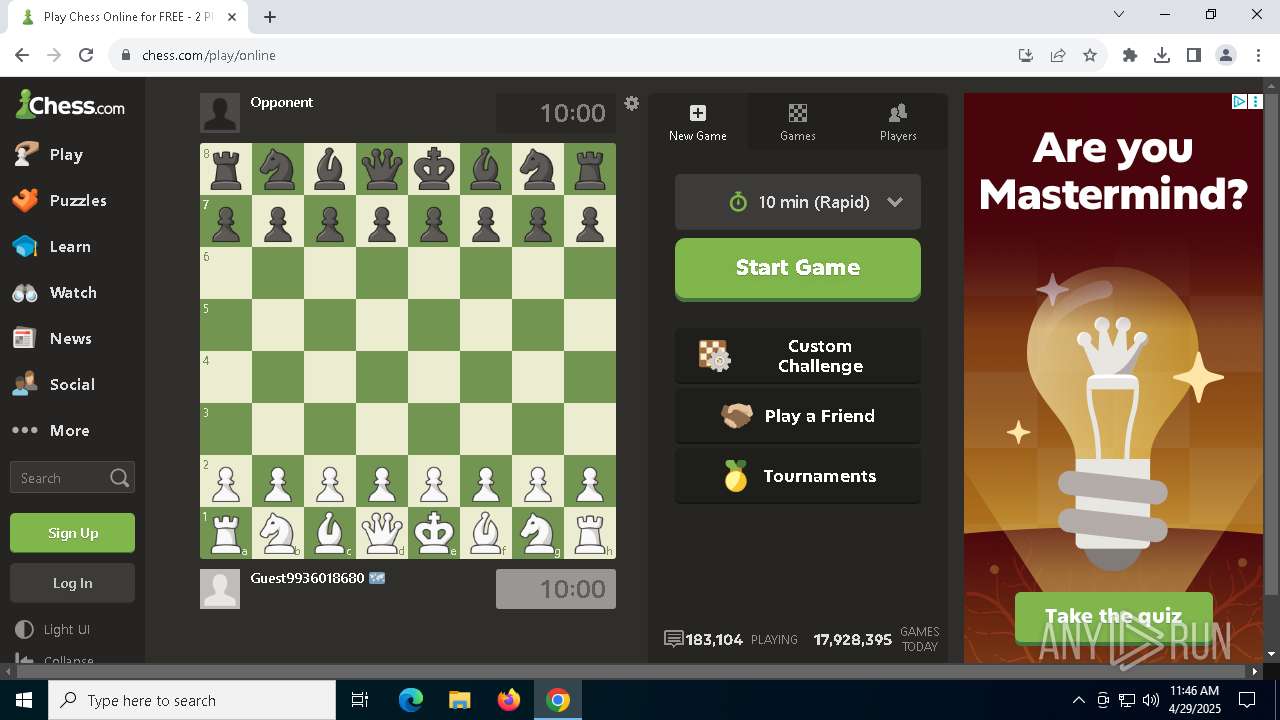
Task: Click the flag icon beside the guest name
Action: (377, 578)
